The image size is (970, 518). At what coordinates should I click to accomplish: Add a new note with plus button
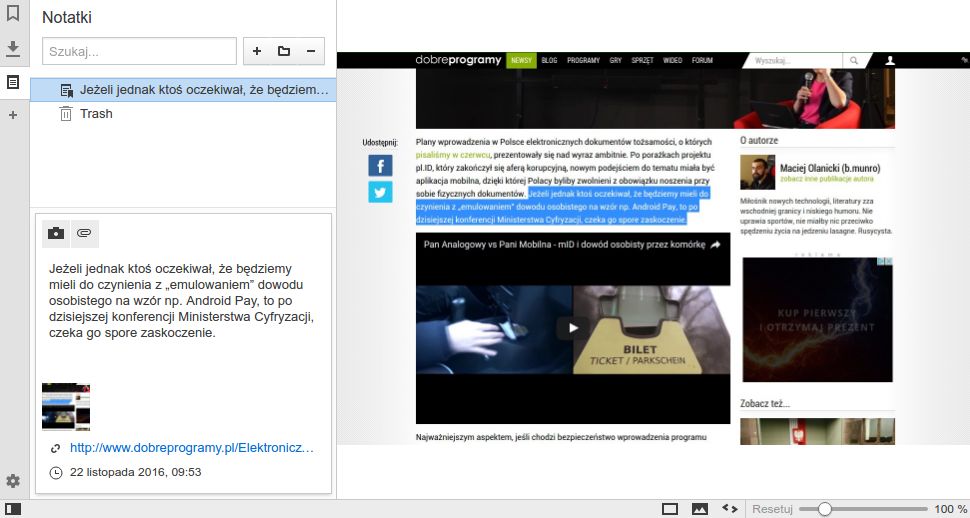(257, 51)
